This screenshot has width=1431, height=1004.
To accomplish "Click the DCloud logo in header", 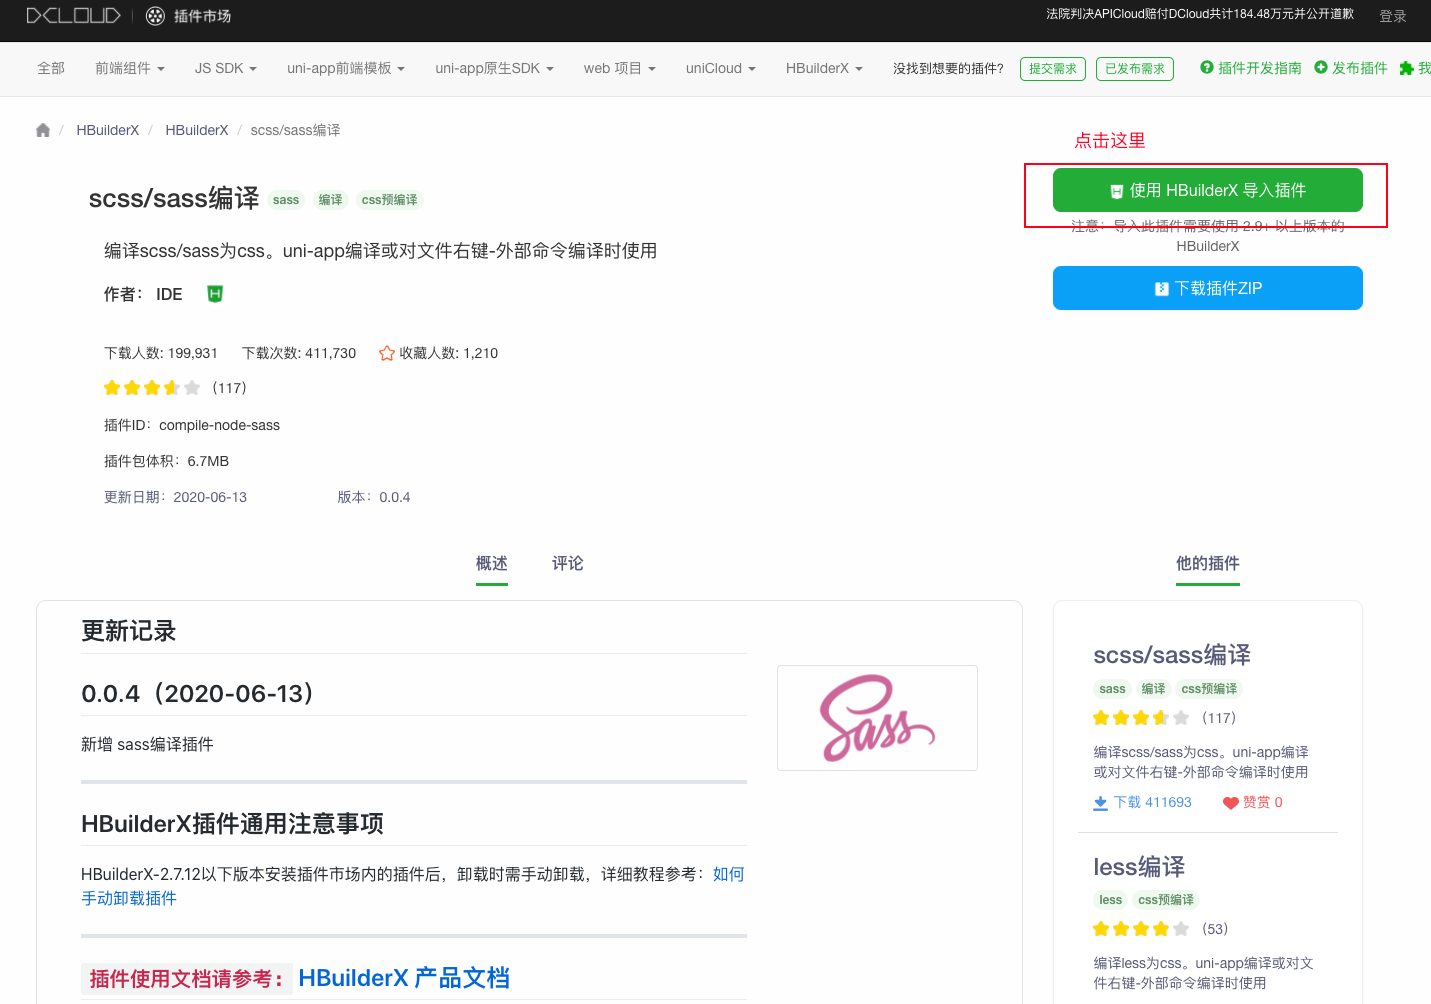I will [x=73, y=16].
